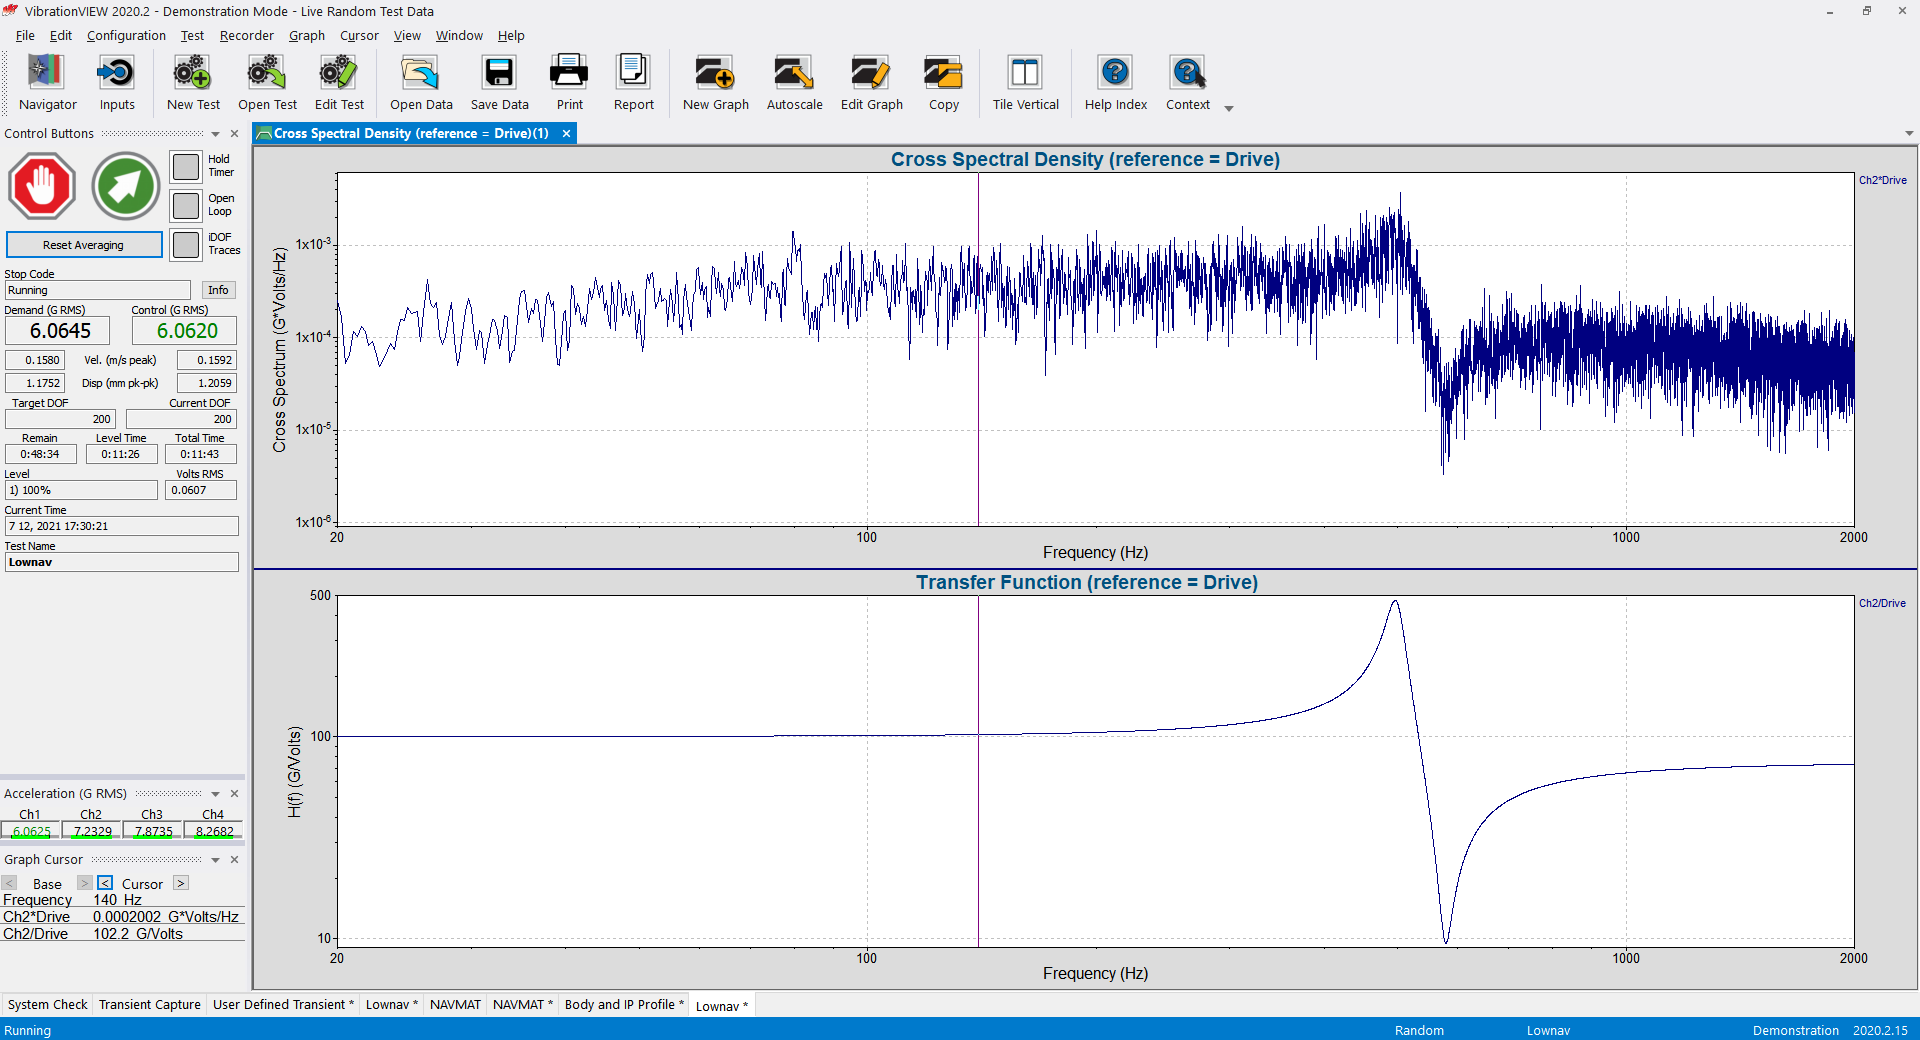Switch to the System Check tab
Screen dimensions: 1920x1040
point(47,1005)
